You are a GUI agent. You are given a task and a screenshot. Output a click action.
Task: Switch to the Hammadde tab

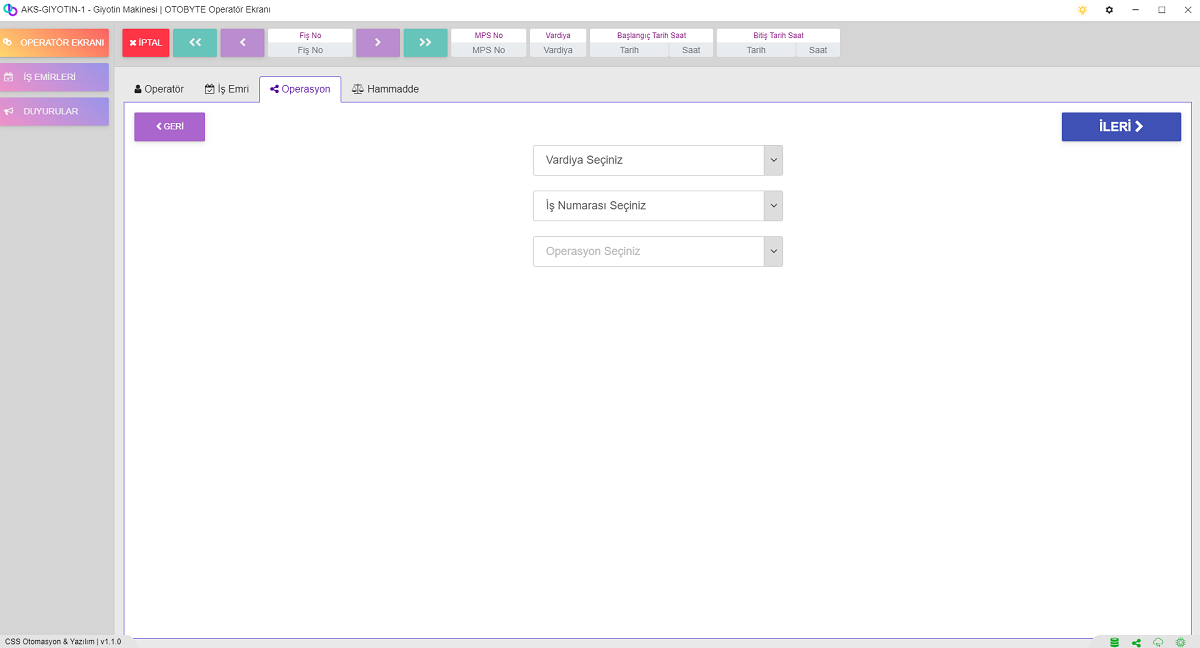[x=385, y=89]
